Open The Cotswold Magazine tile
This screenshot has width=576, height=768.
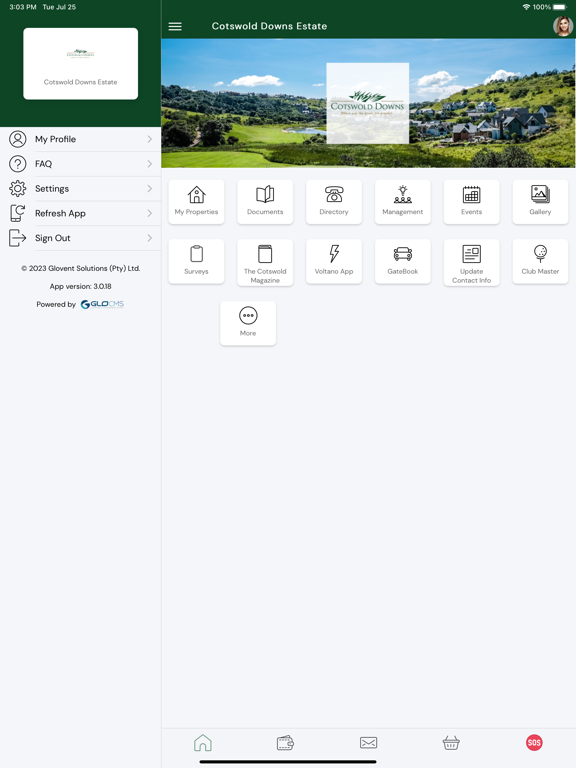pyautogui.click(x=265, y=263)
